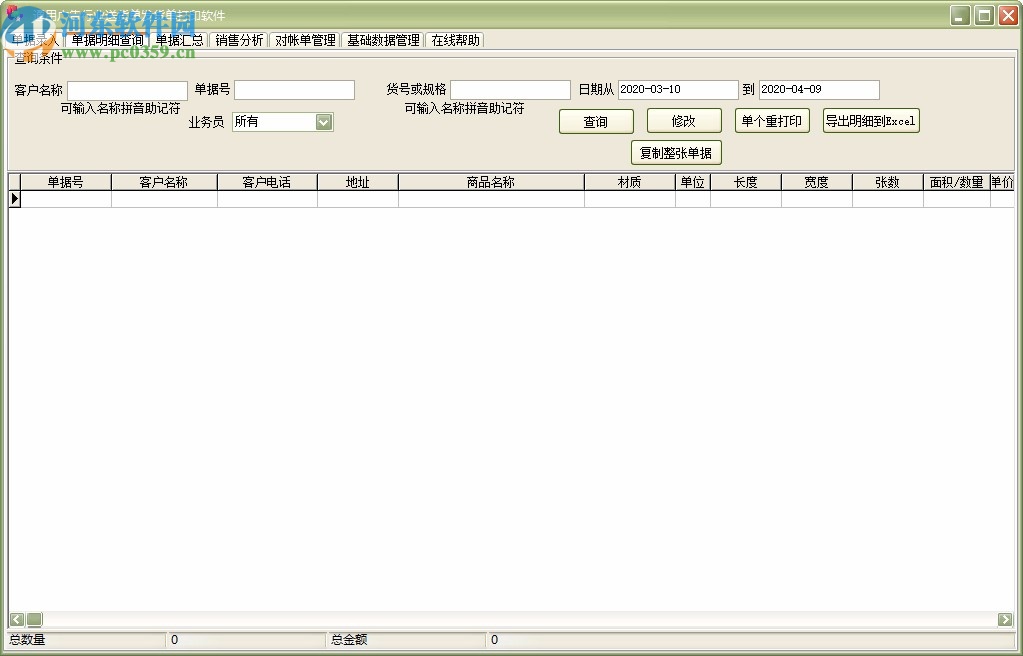Click the 导出明细到Excel button

871,121
